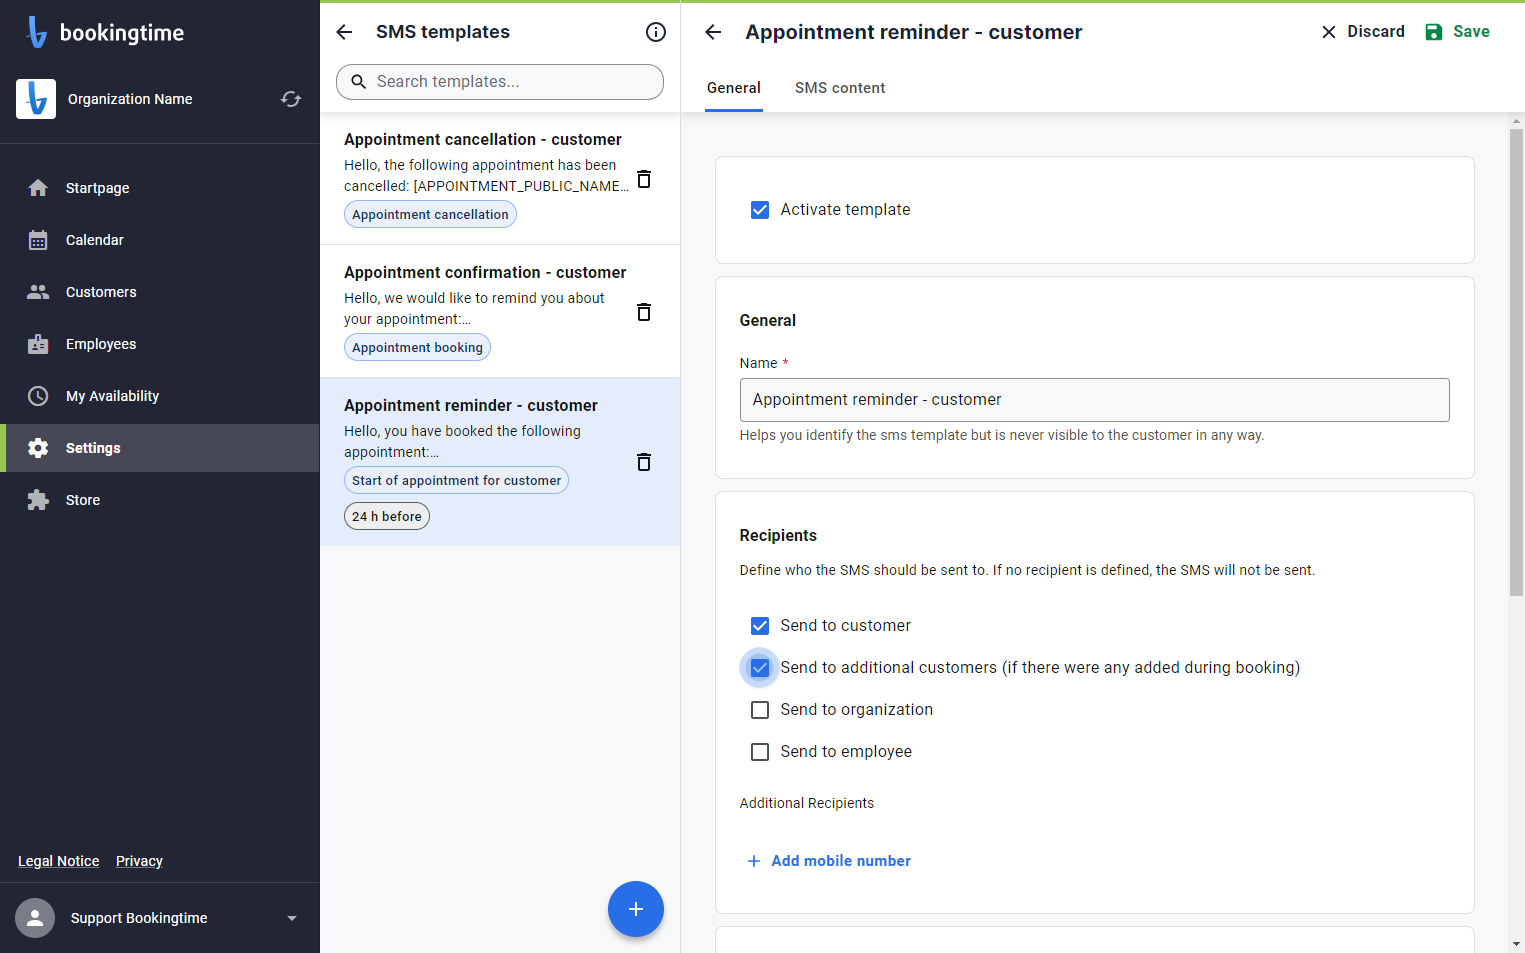Enable Send to organization
This screenshot has height=953, width=1525.
pyautogui.click(x=760, y=710)
